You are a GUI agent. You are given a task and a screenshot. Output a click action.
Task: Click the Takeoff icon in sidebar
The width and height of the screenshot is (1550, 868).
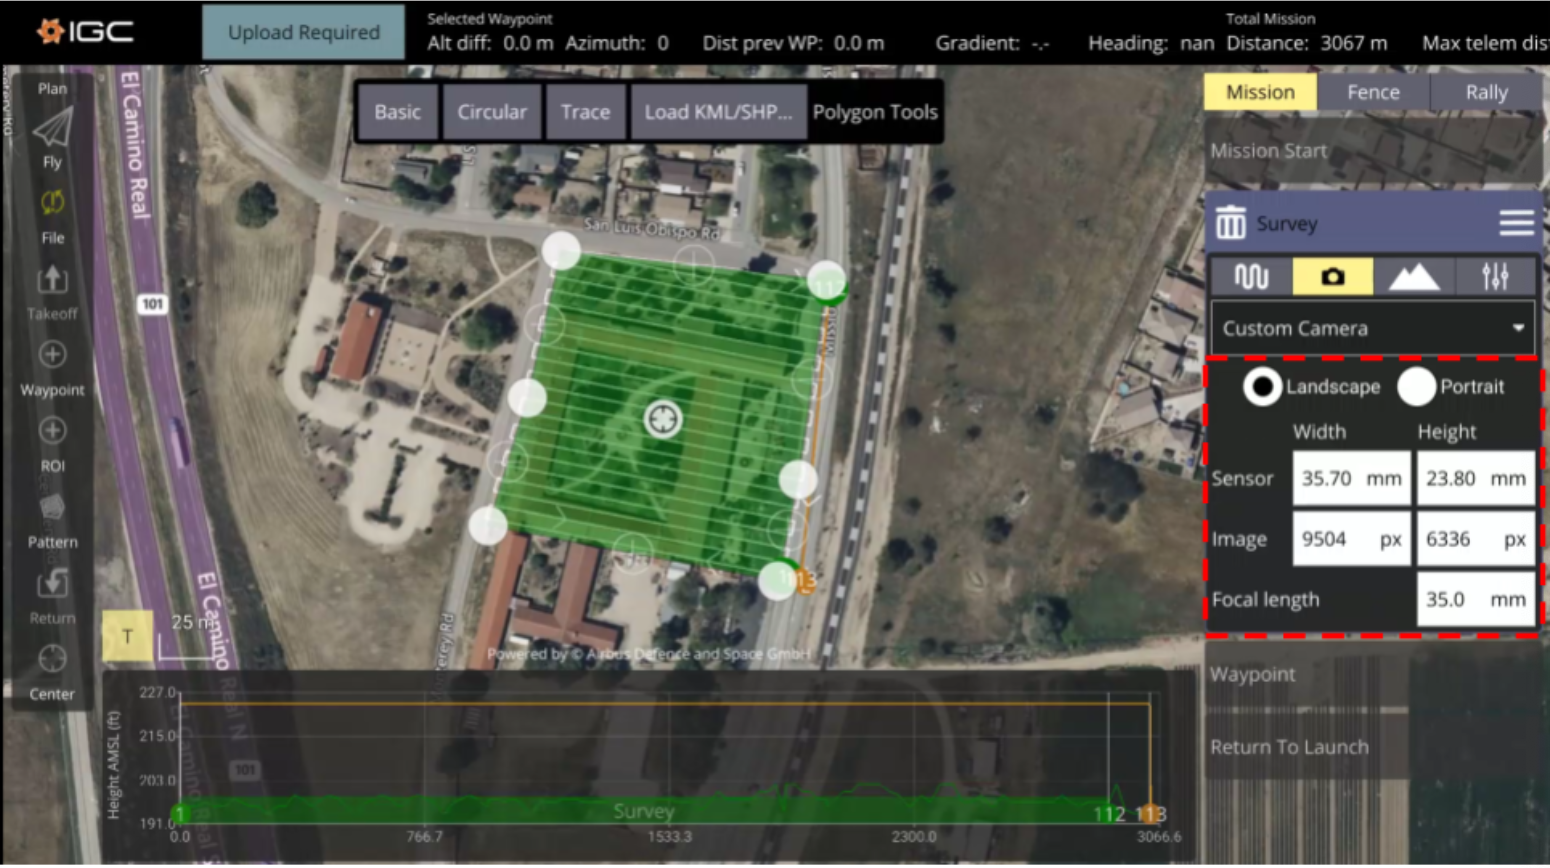(x=52, y=280)
